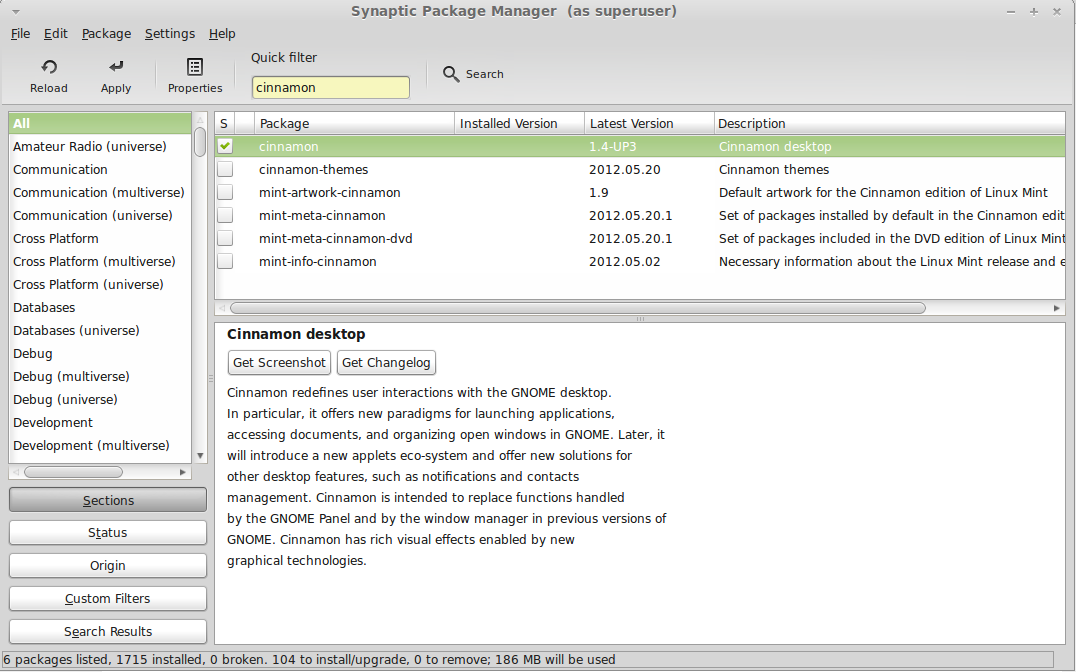Sort by Installed Version column header

(519, 124)
